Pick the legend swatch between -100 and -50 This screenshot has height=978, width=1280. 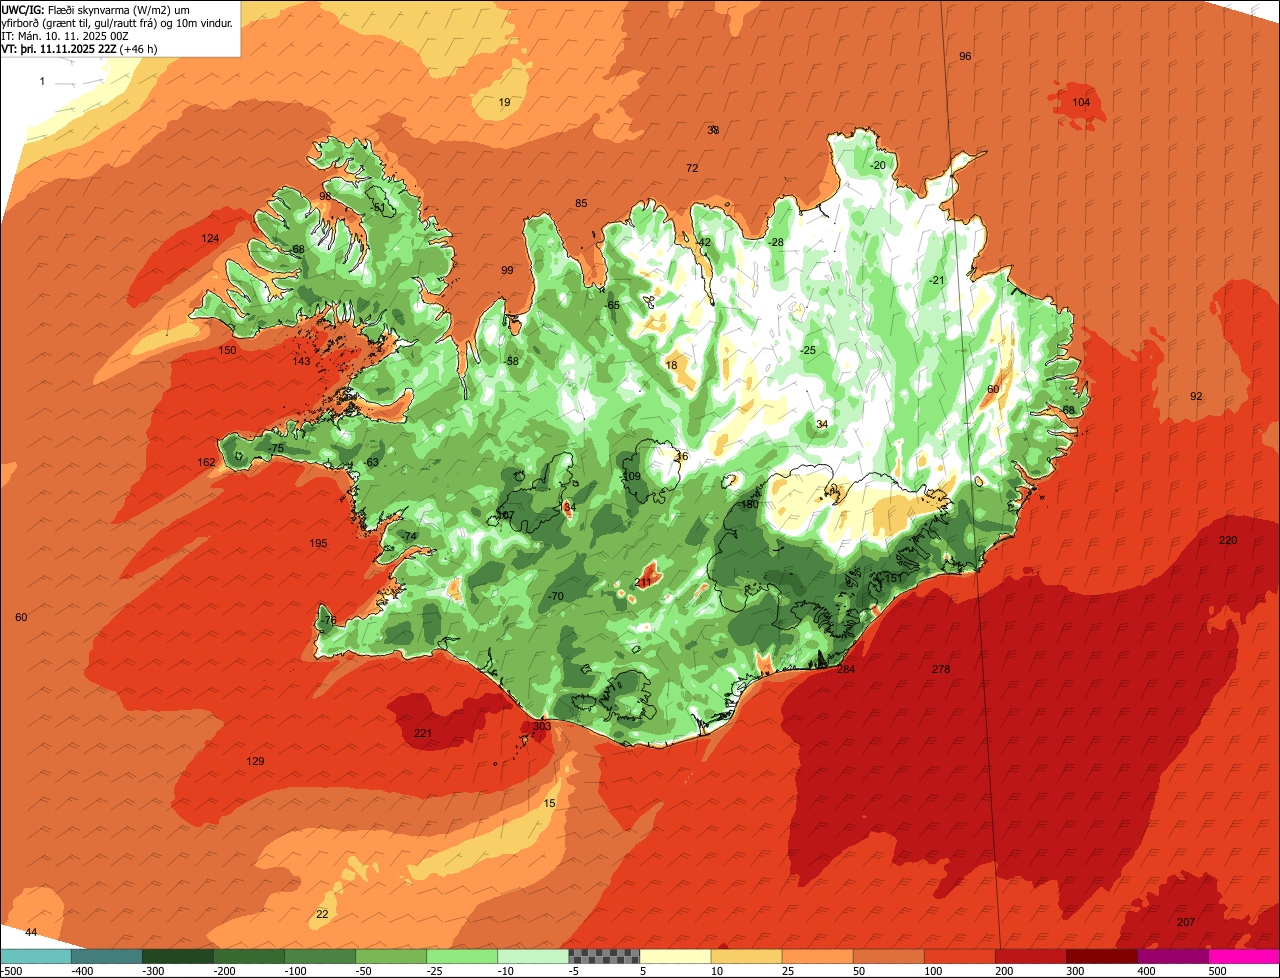point(320,956)
